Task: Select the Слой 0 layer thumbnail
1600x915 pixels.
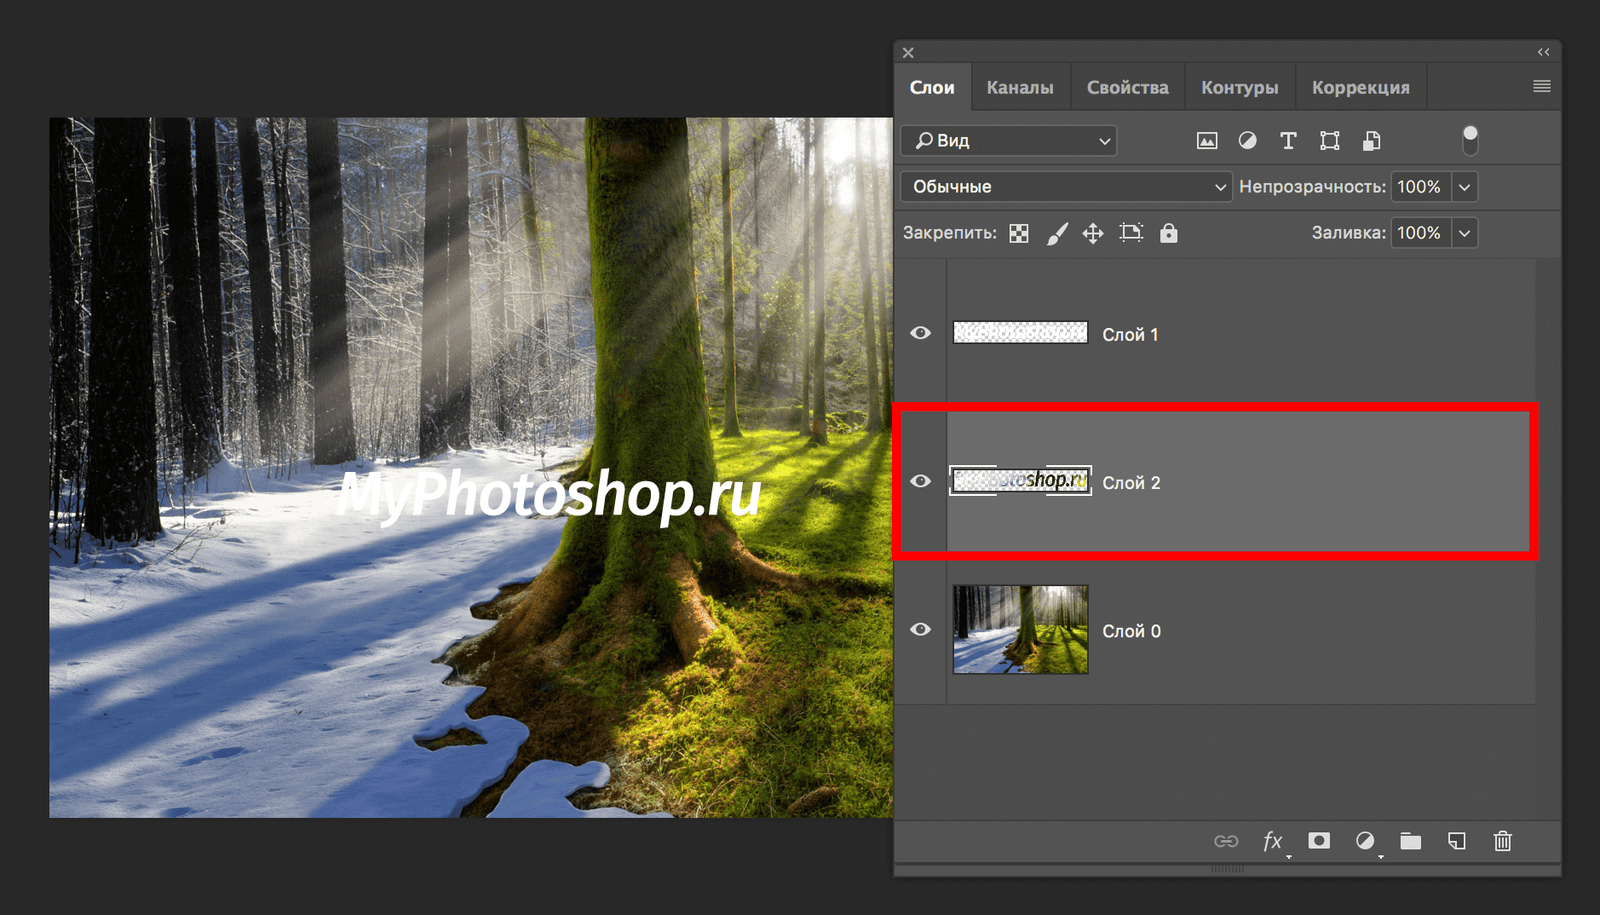Action: tap(1020, 629)
